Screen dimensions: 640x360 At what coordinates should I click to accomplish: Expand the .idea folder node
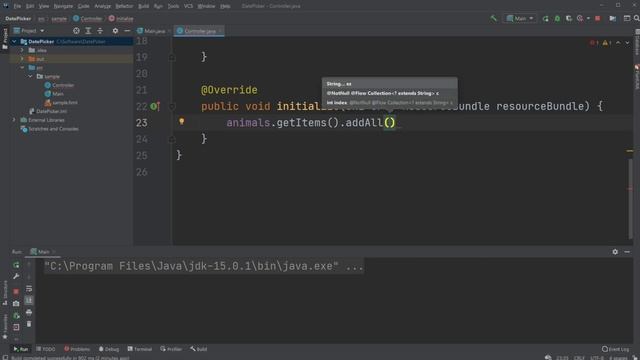coord(22,50)
